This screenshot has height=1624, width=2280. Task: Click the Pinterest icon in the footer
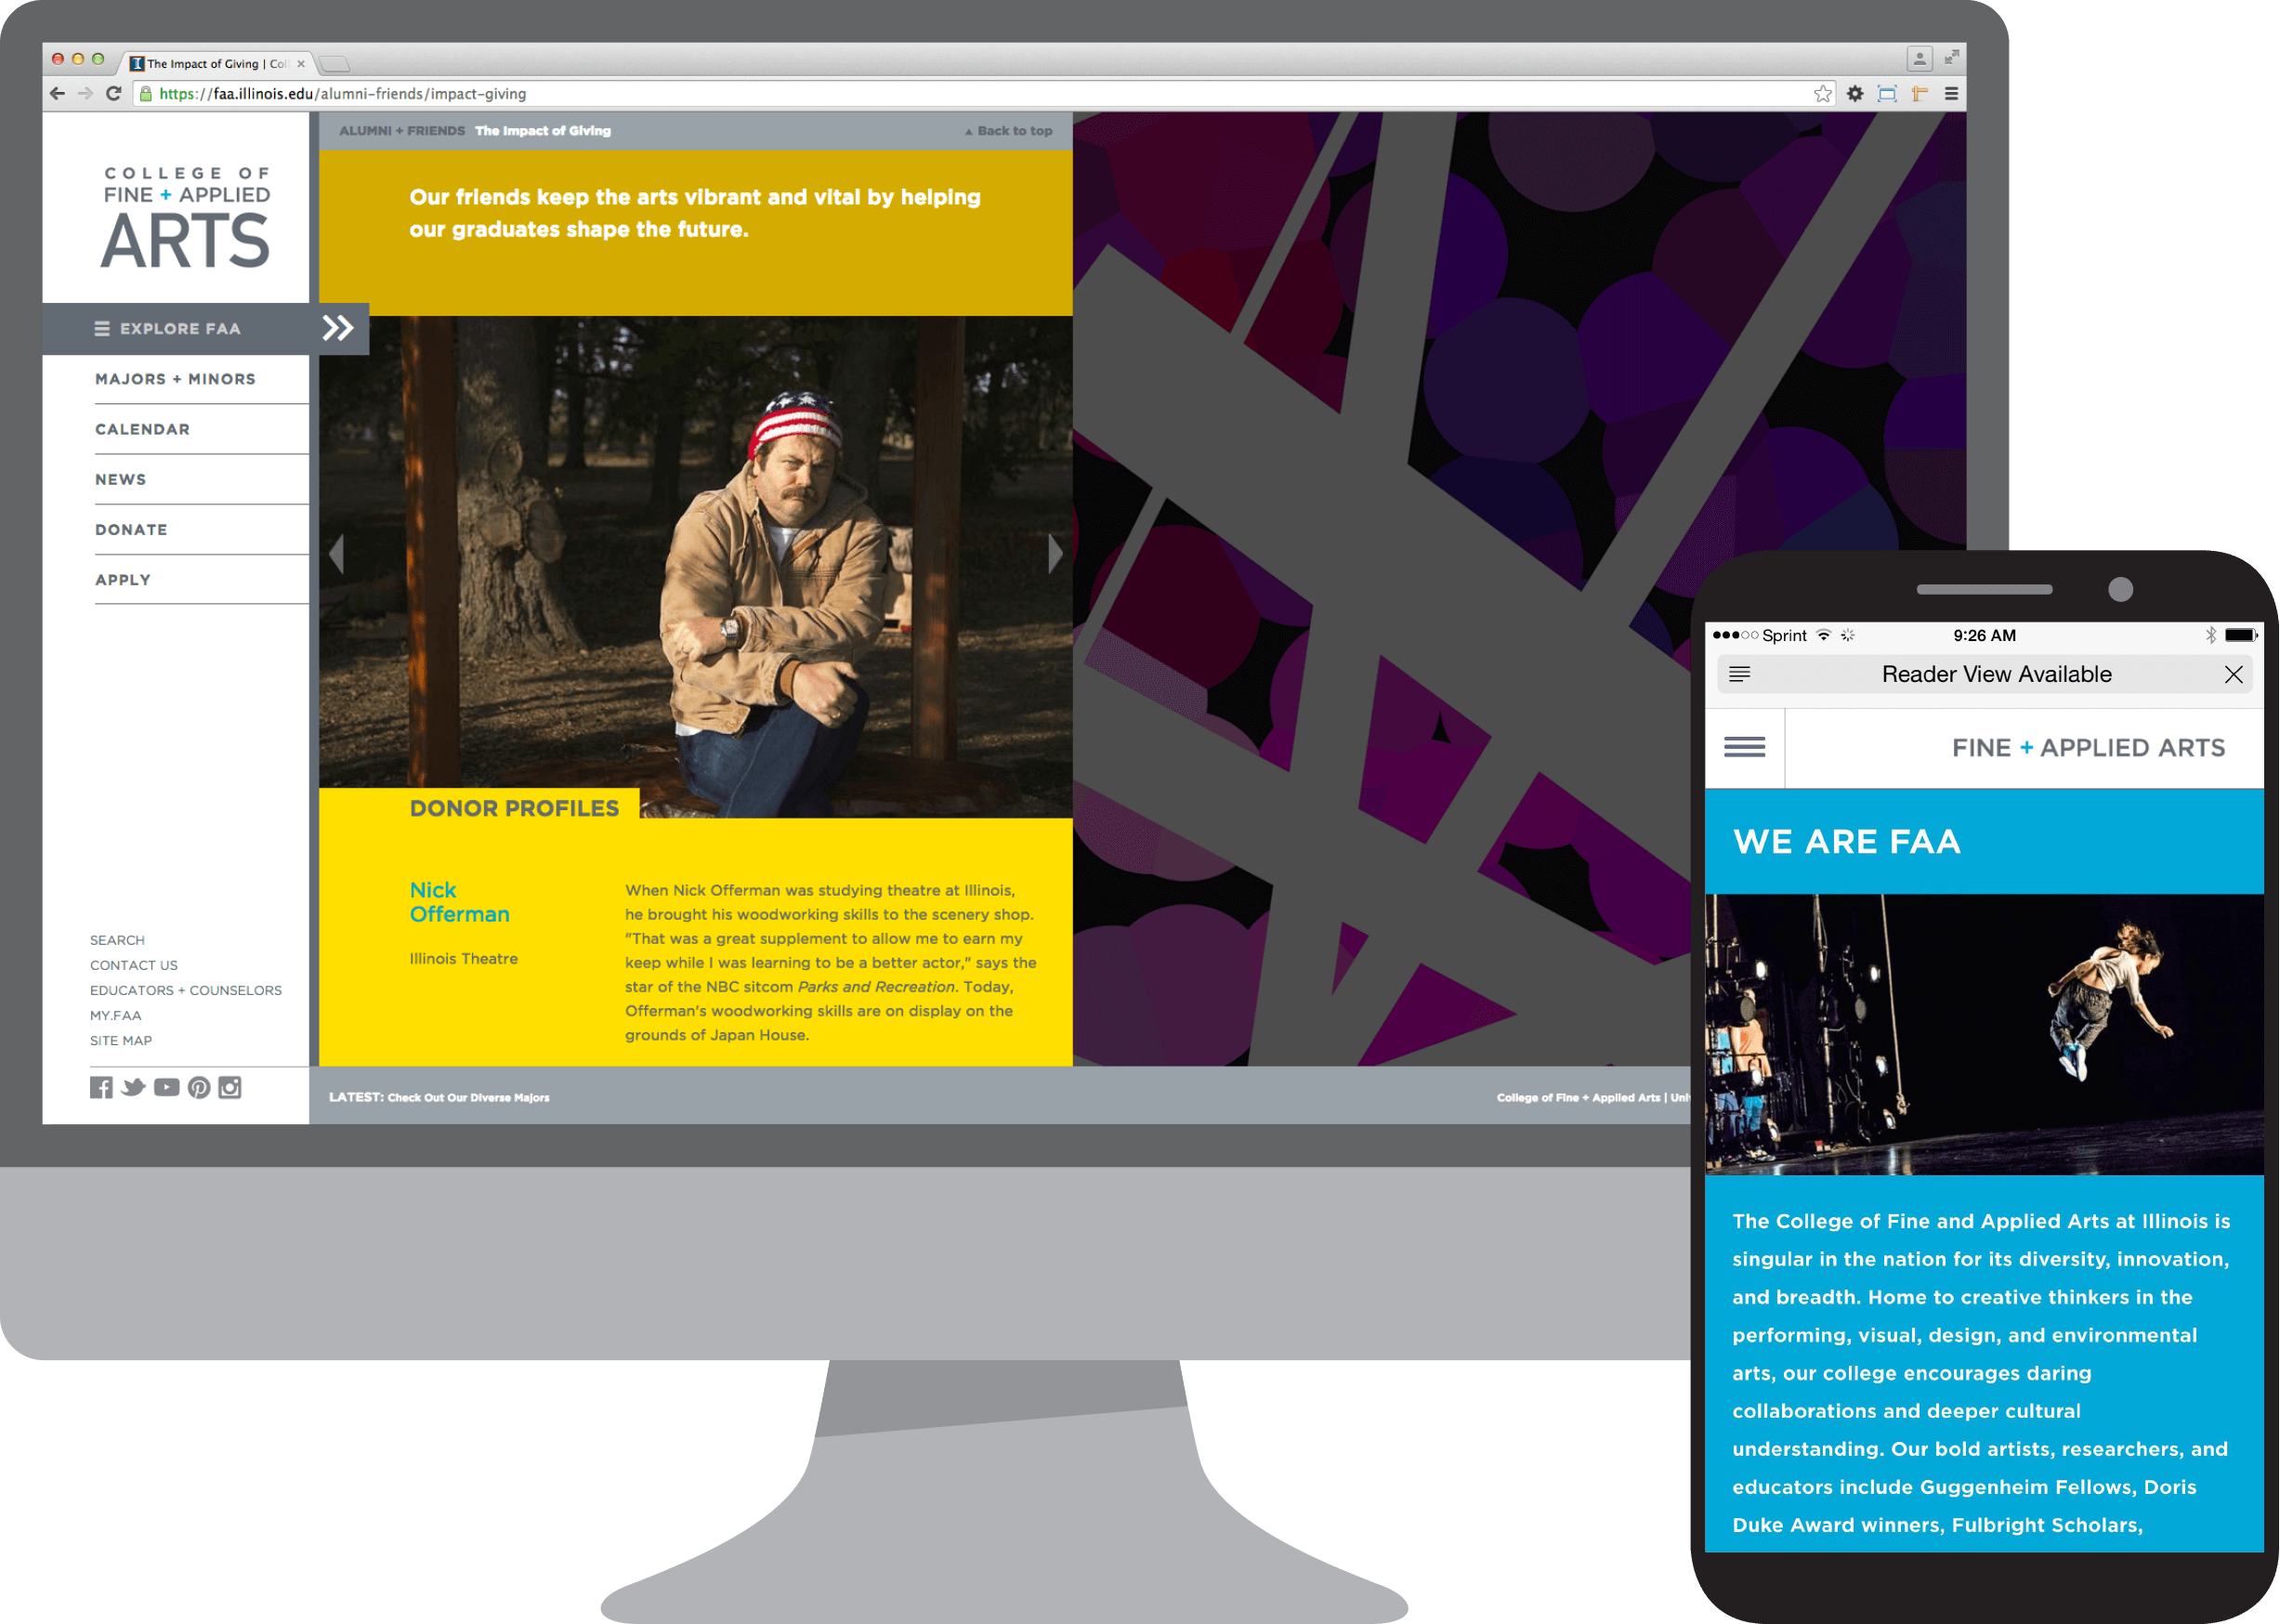[x=199, y=1088]
